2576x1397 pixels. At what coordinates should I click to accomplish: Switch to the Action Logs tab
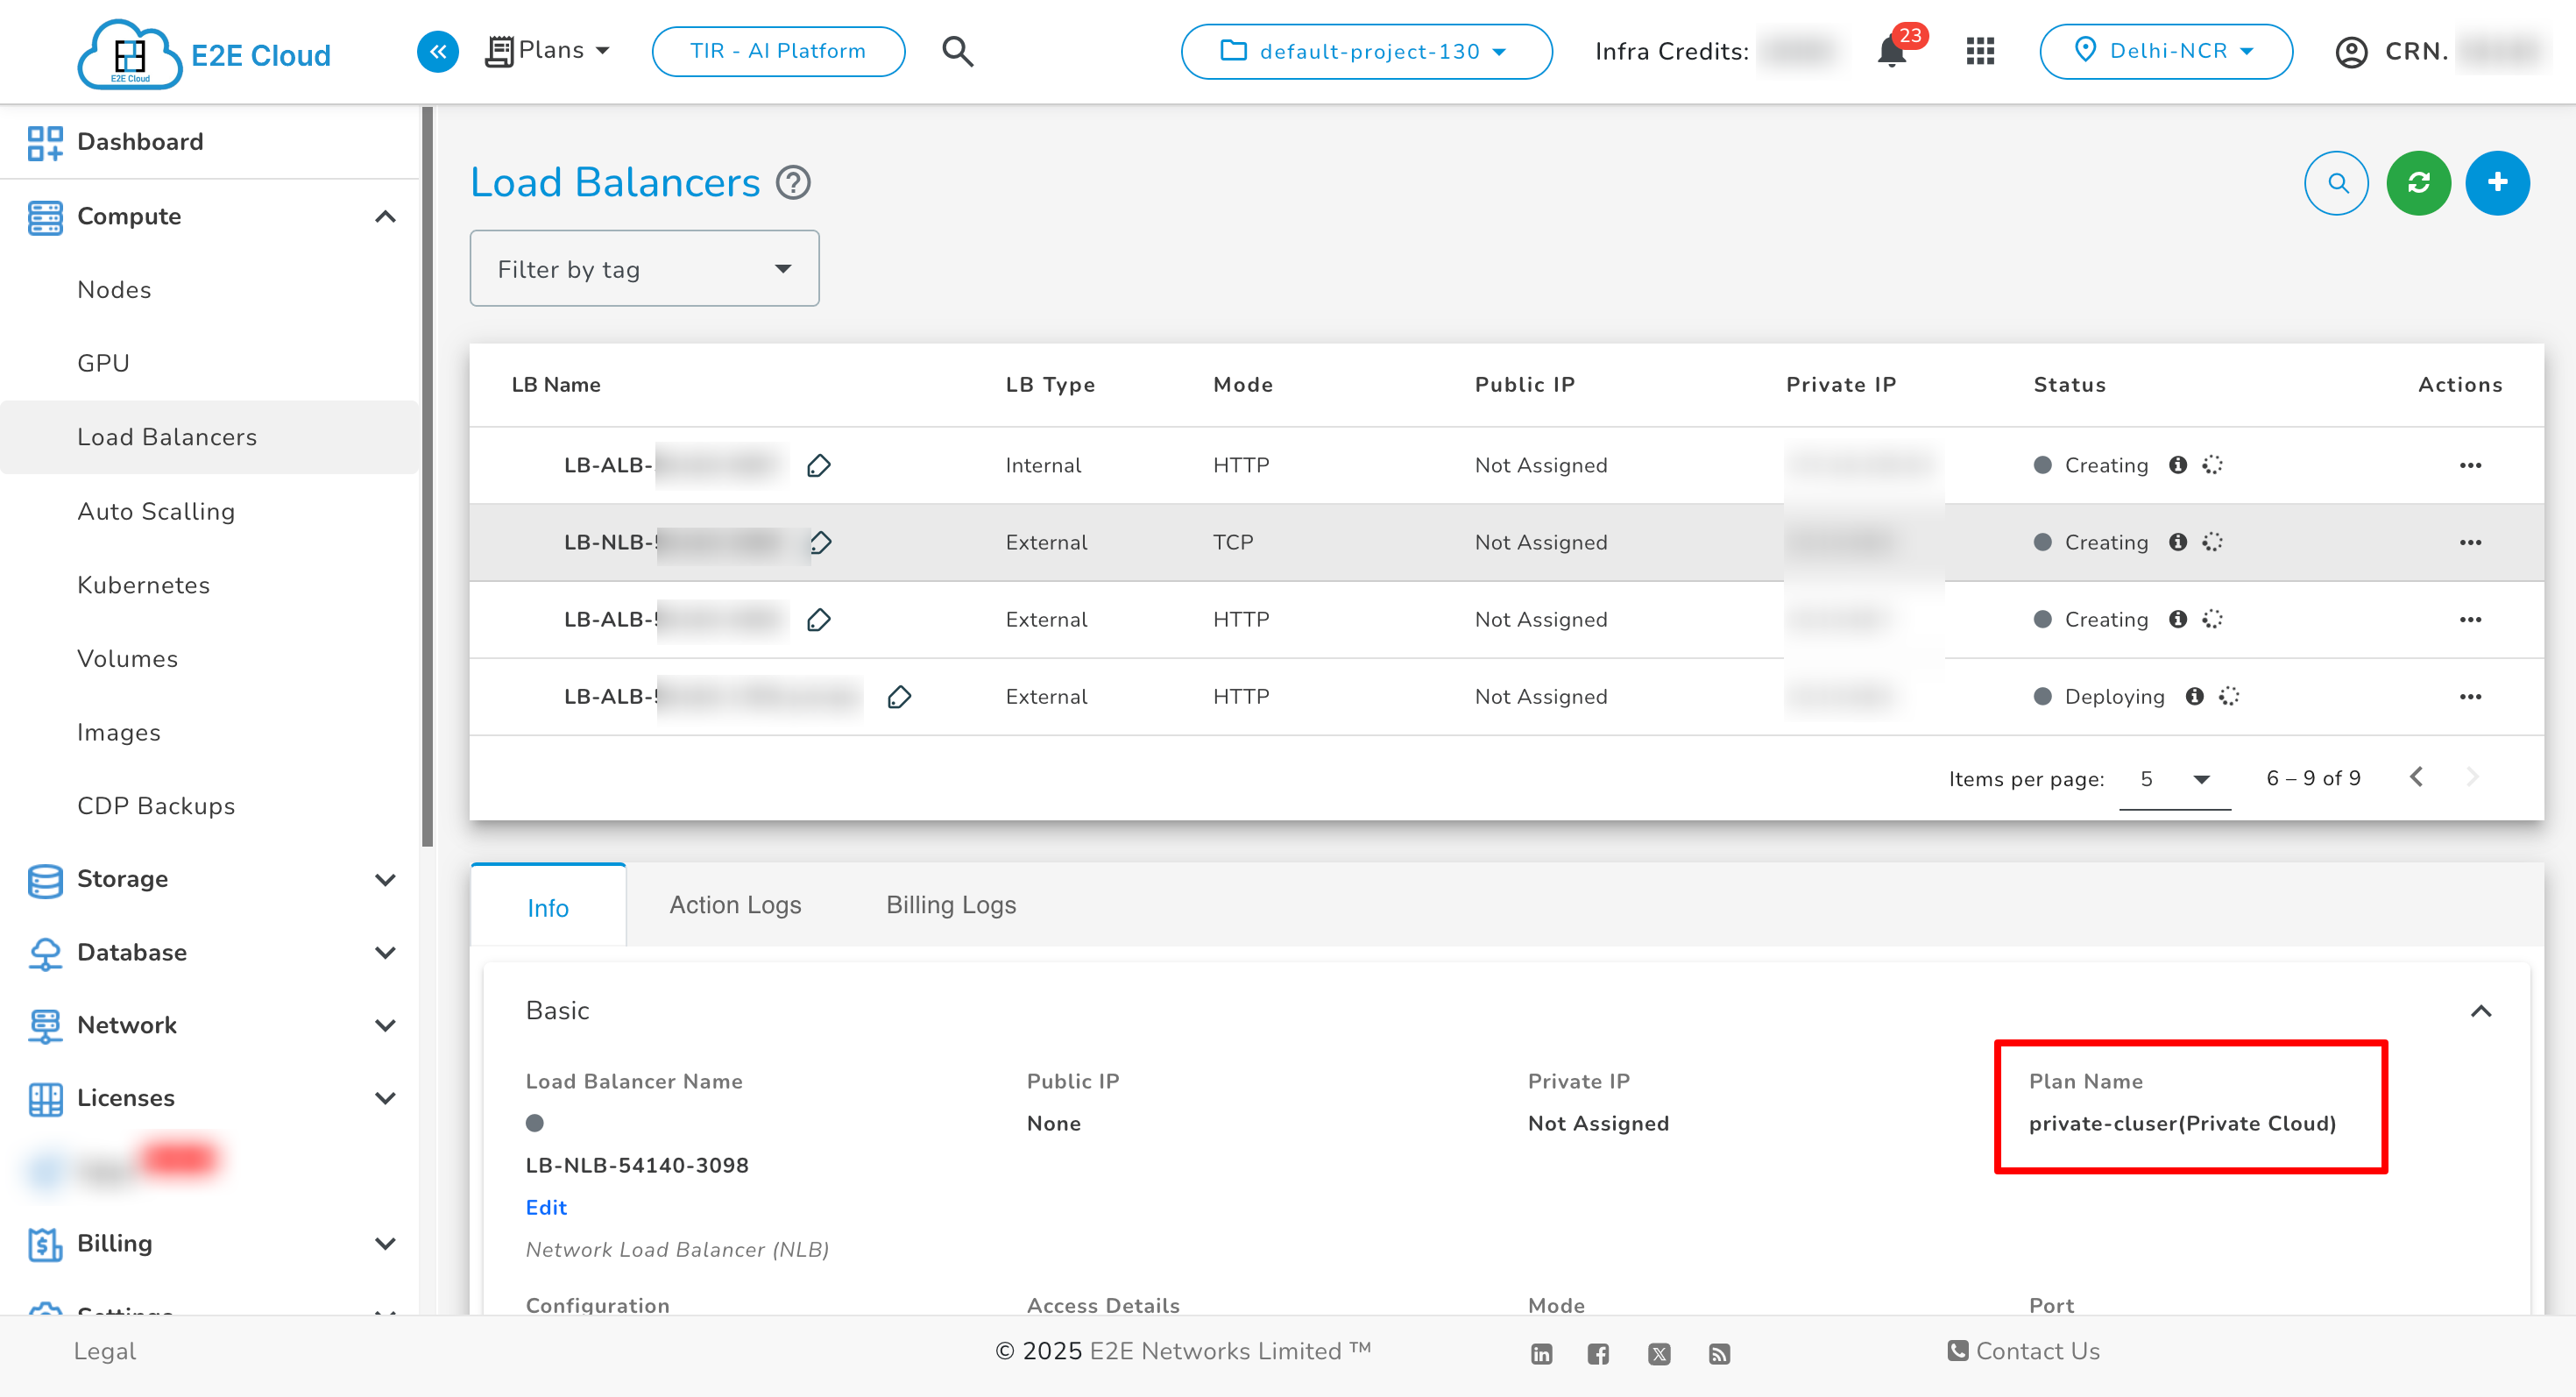click(735, 904)
